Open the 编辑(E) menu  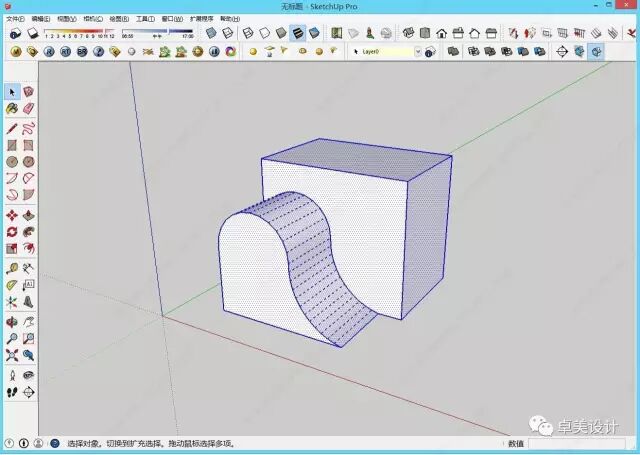point(41,19)
